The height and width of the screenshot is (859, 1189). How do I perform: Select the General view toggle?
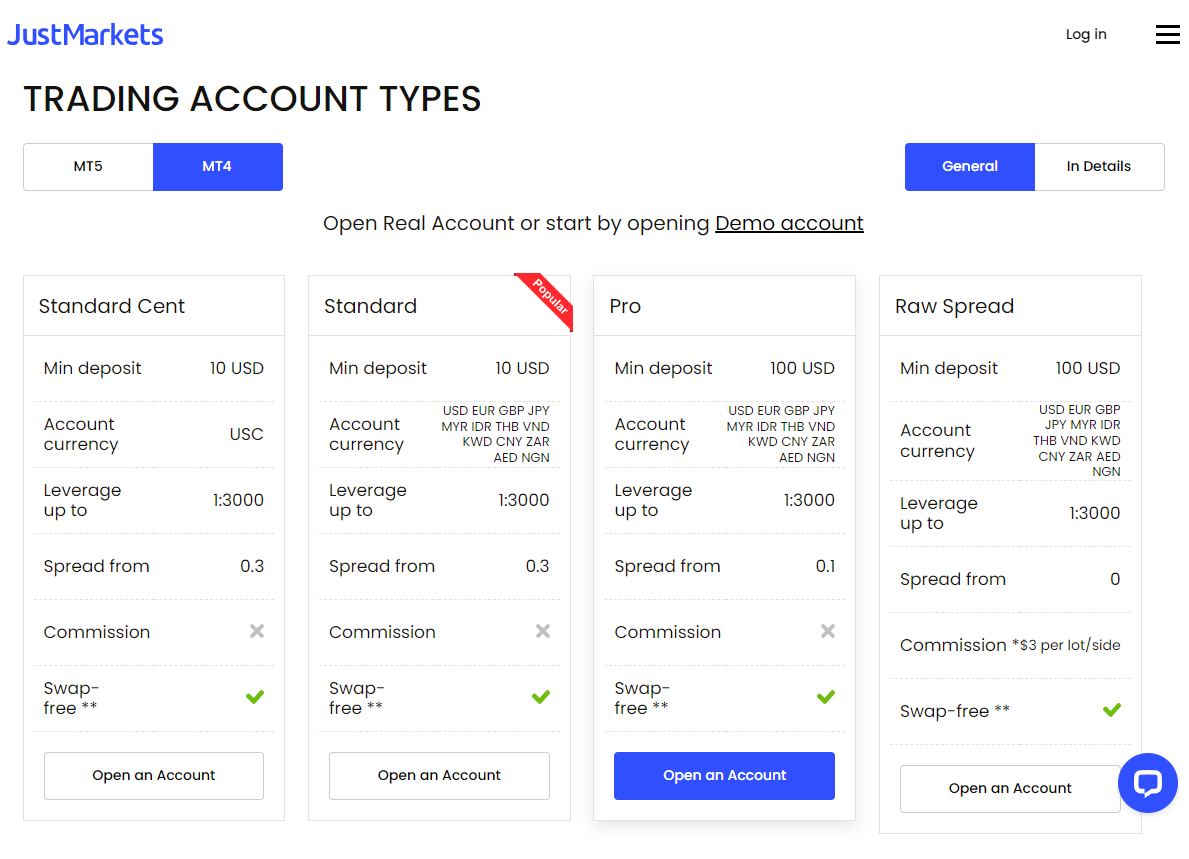coord(969,167)
